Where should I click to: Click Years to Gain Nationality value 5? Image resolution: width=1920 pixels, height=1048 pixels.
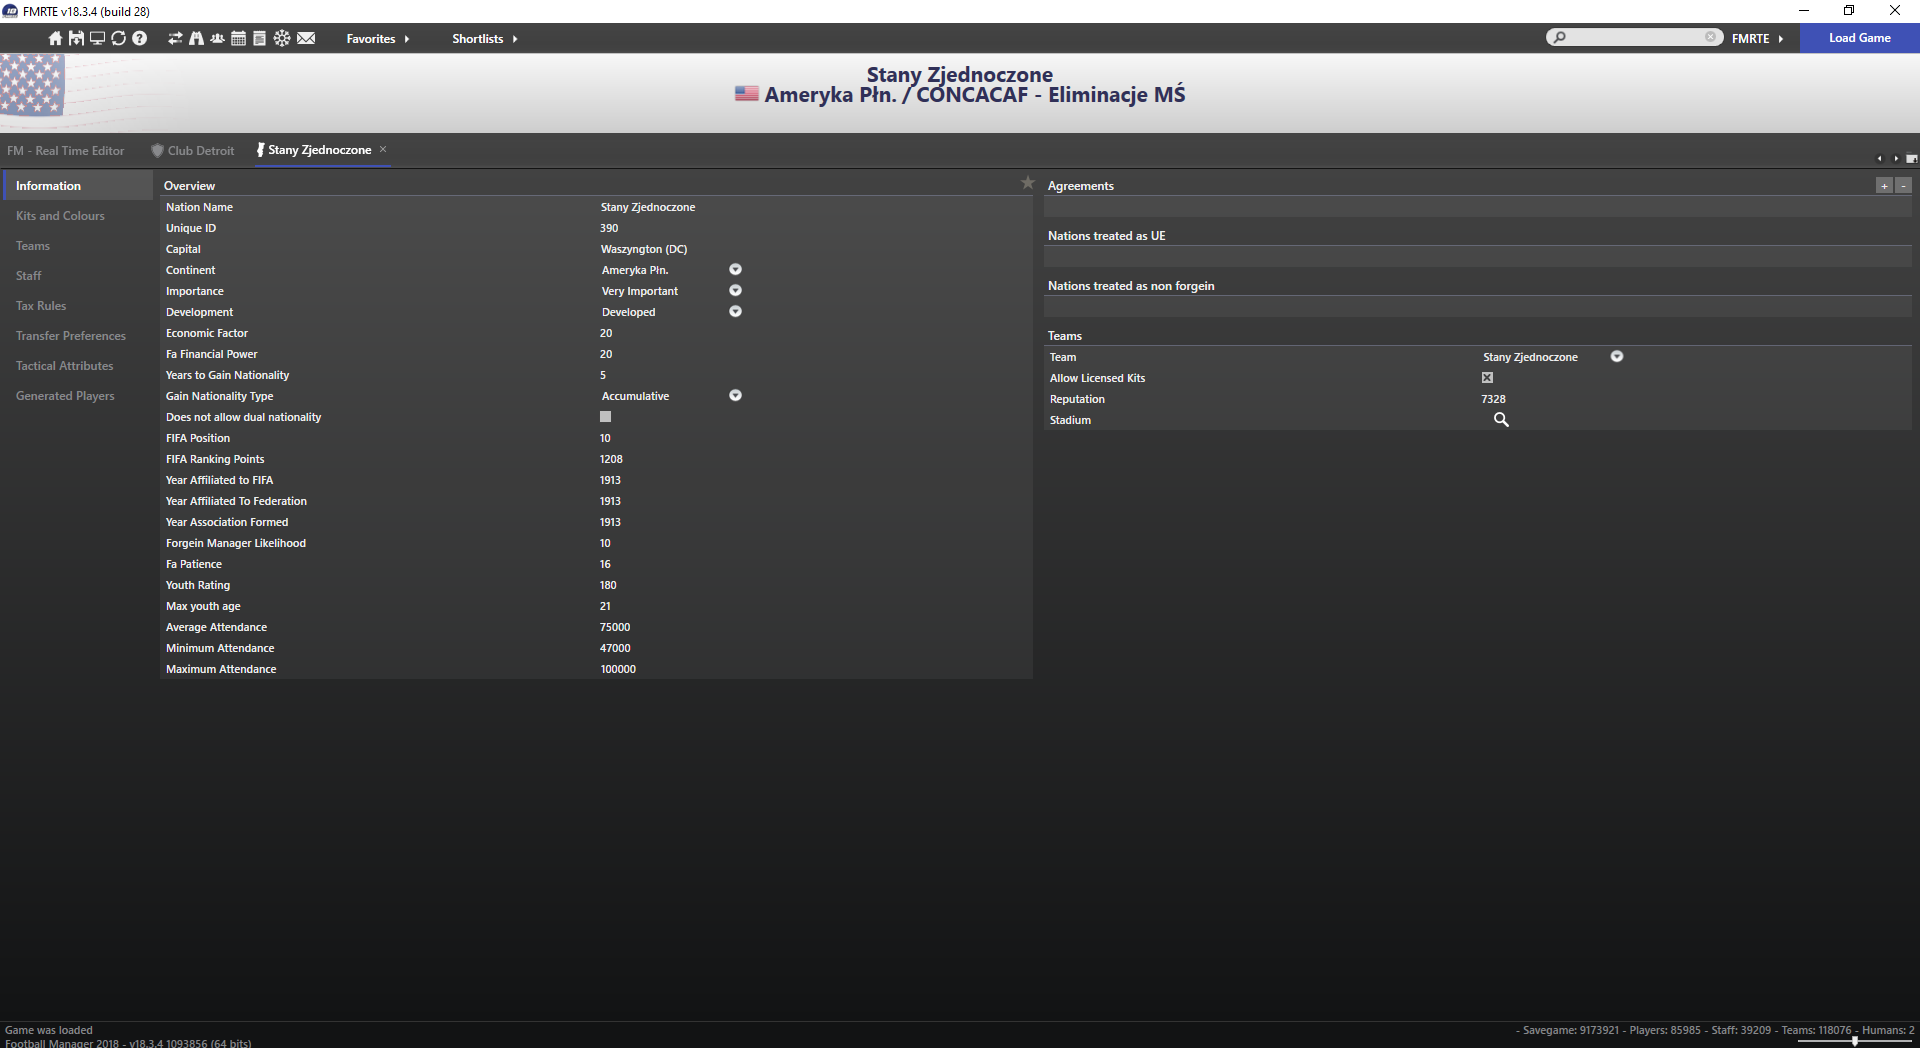point(603,375)
